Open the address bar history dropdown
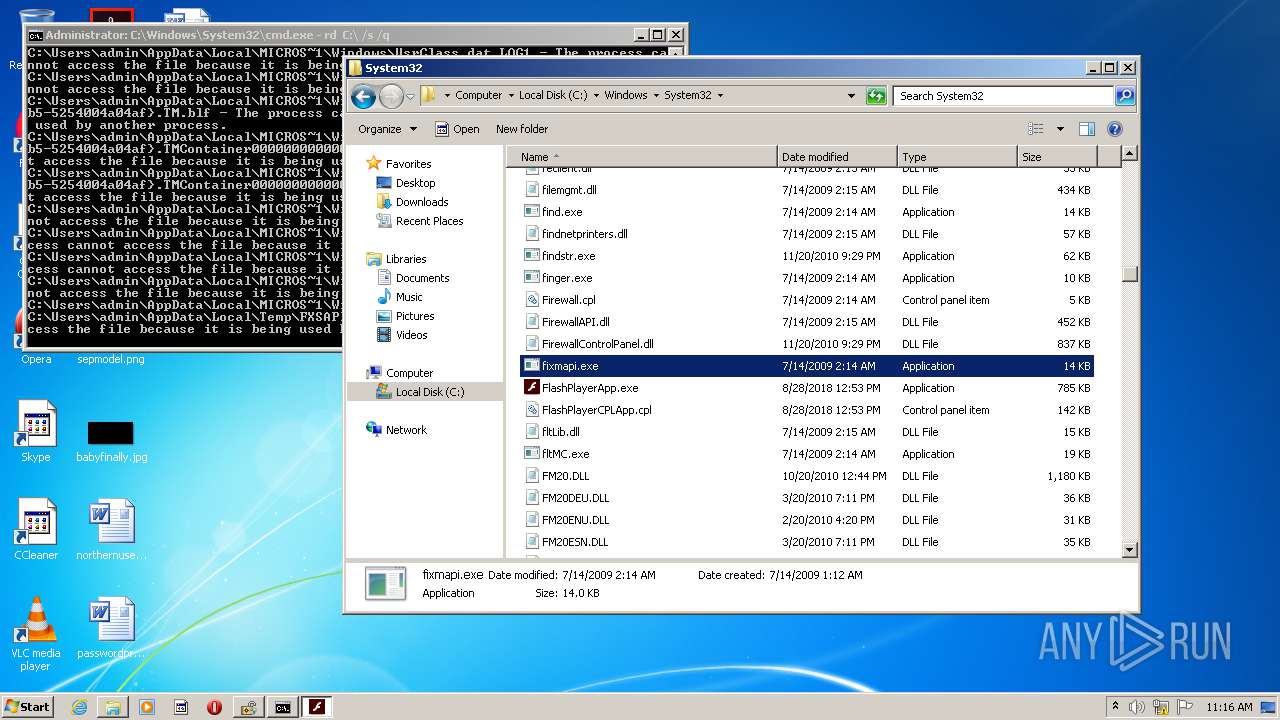 pos(852,96)
